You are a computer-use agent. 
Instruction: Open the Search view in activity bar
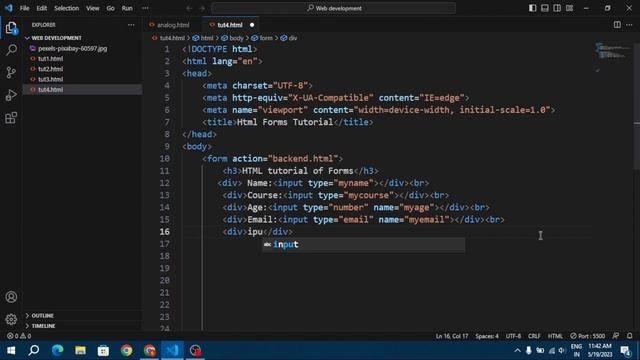coord(11,50)
